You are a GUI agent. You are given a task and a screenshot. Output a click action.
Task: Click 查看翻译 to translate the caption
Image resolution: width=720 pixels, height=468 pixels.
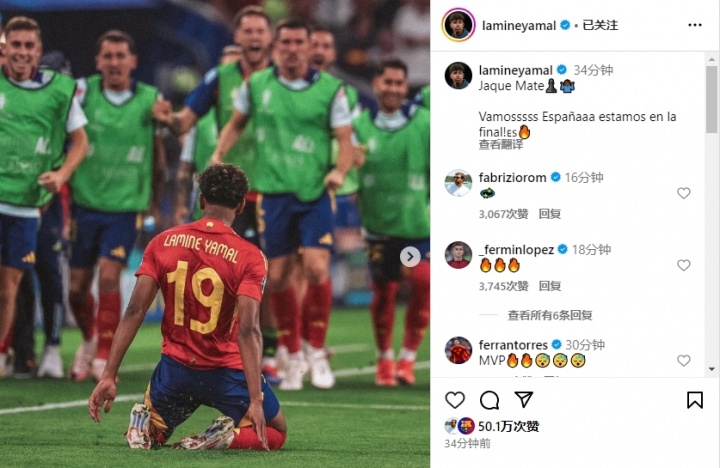point(501,145)
